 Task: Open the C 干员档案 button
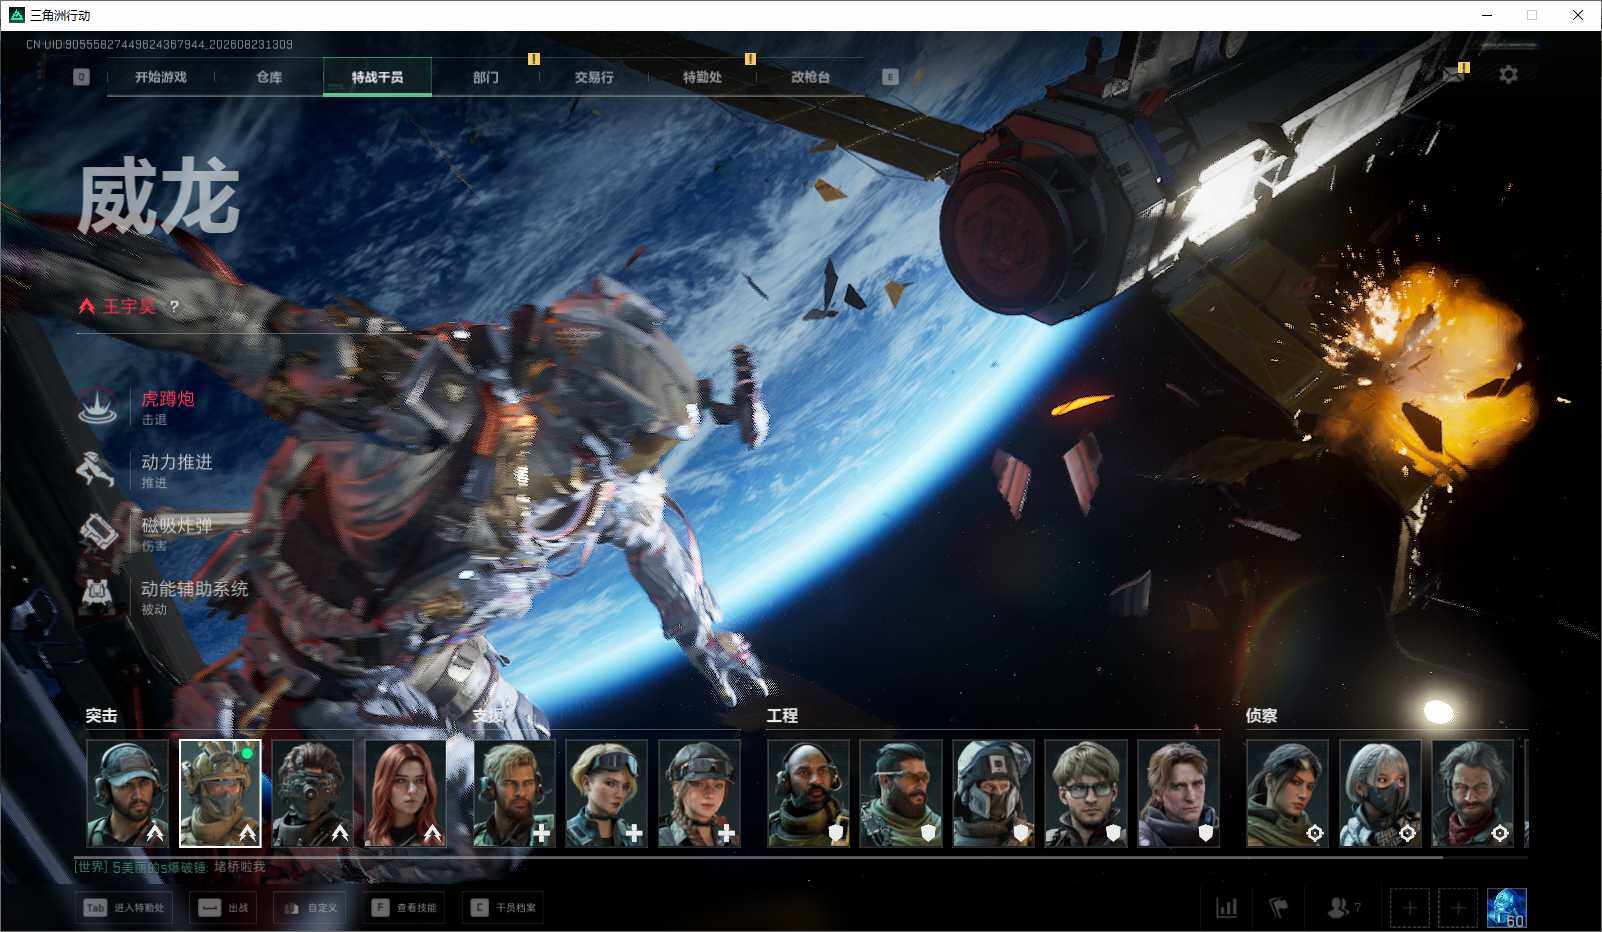(x=503, y=908)
